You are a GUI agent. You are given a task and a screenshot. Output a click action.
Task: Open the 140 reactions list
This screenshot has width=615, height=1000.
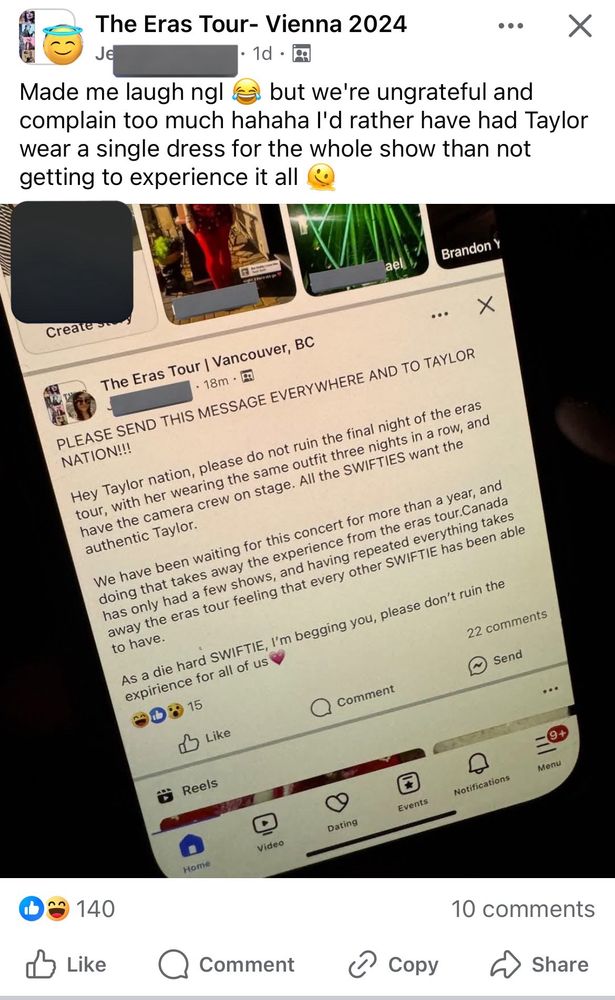[x=67, y=909]
